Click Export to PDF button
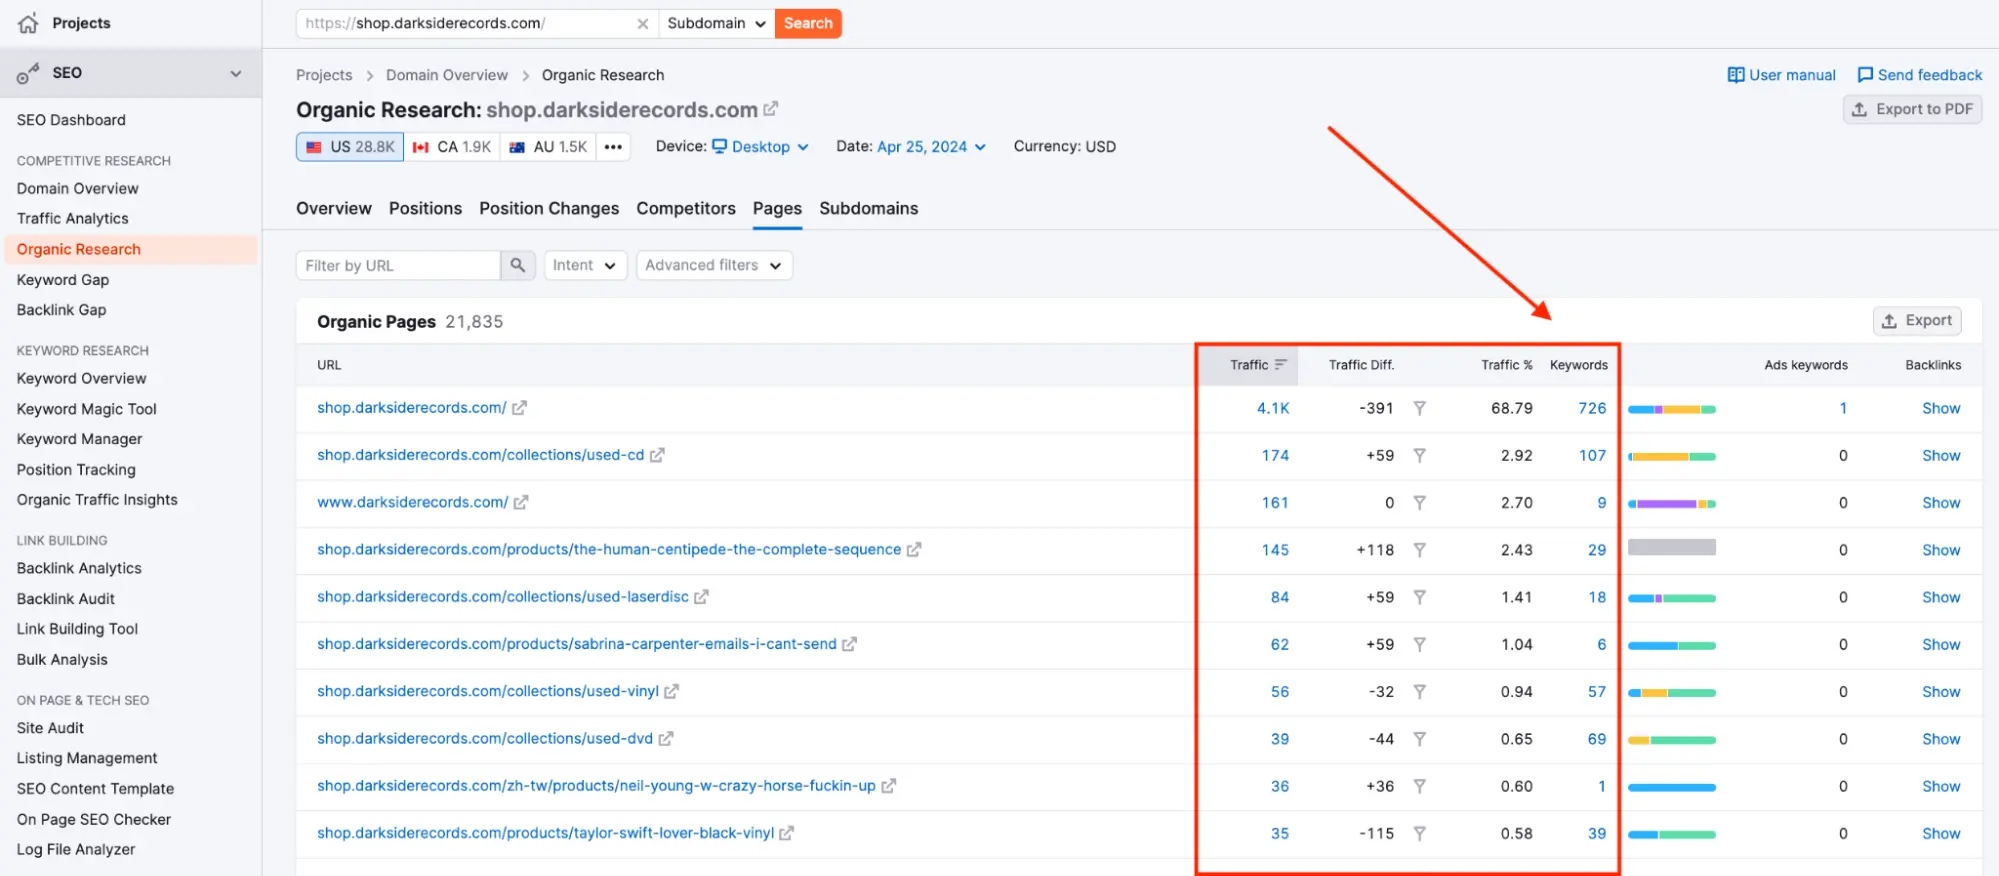Image resolution: width=1999 pixels, height=876 pixels. click(x=1912, y=109)
